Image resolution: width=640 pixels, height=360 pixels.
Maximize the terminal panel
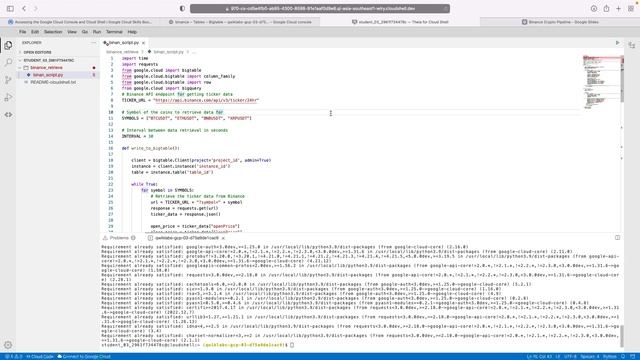point(617,238)
